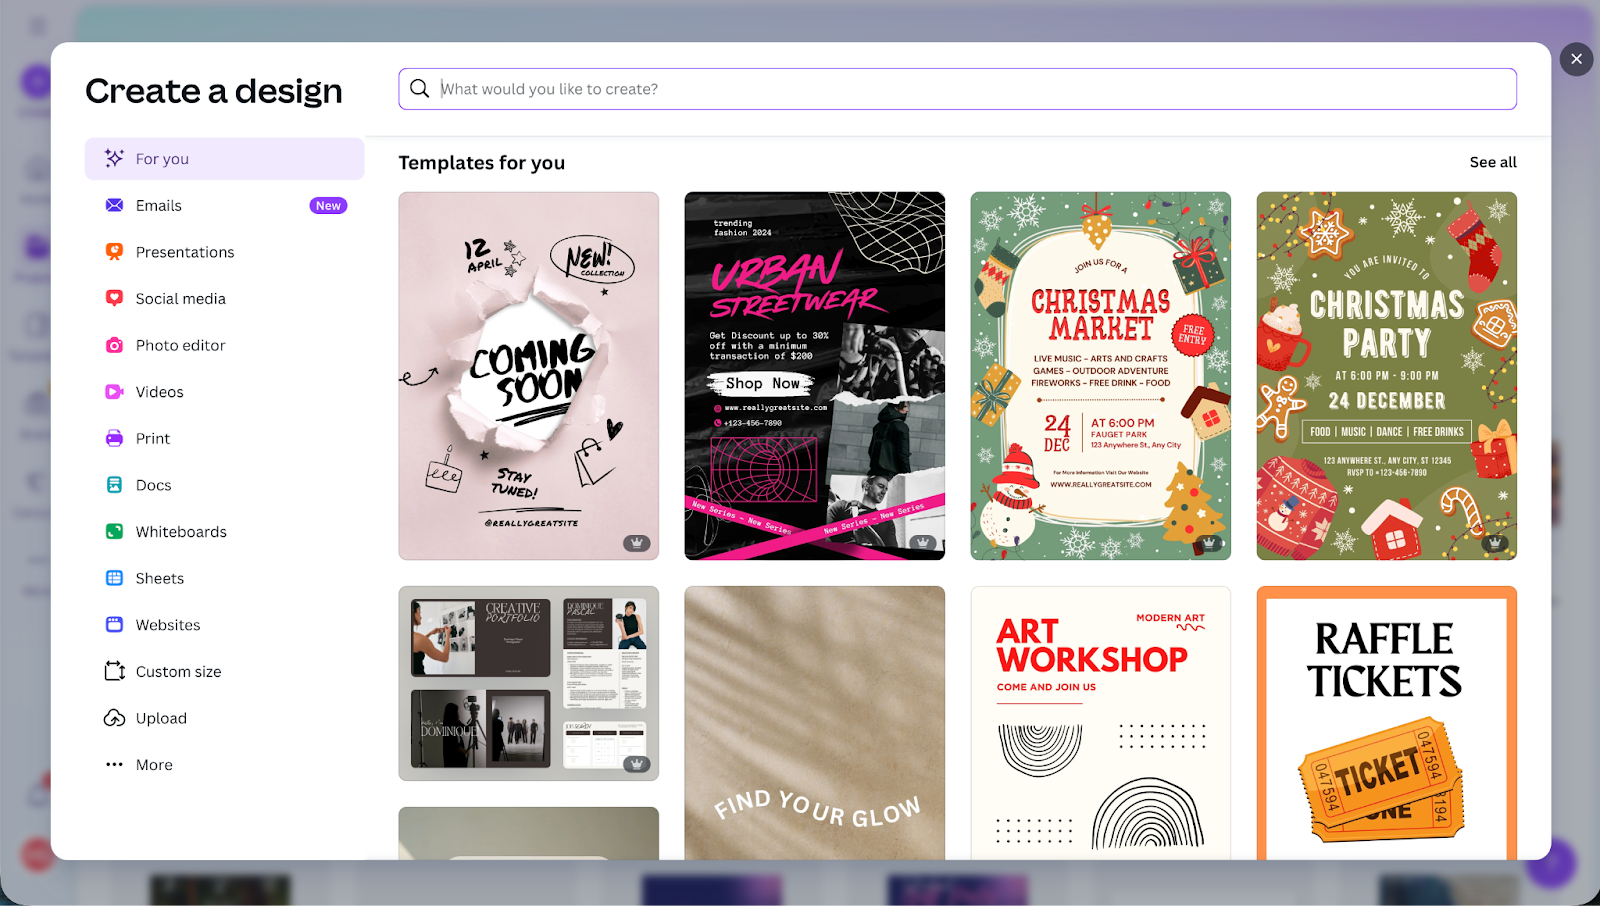Image resolution: width=1600 pixels, height=906 pixels.
Task: Switch to the For you tab
Action: point(161,158)
